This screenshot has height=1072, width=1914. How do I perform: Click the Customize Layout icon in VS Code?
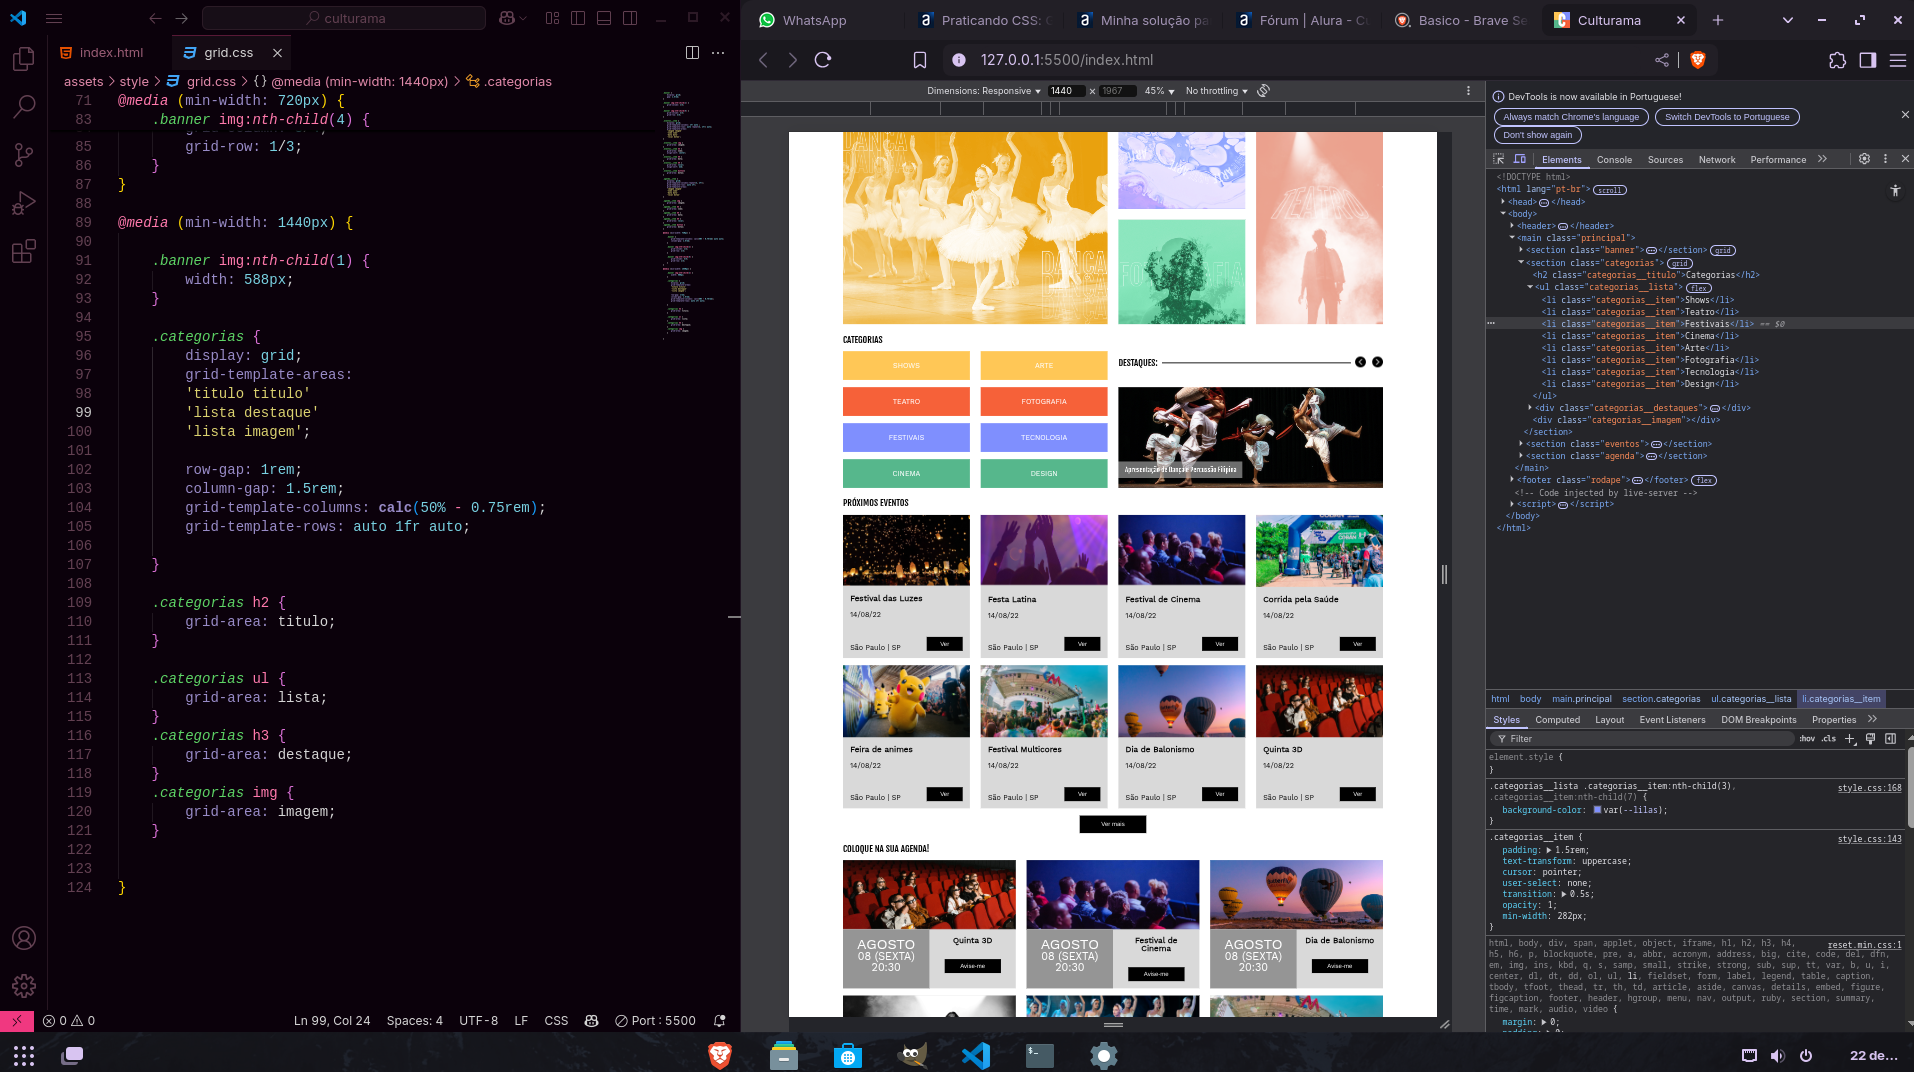tap(553, 18)
